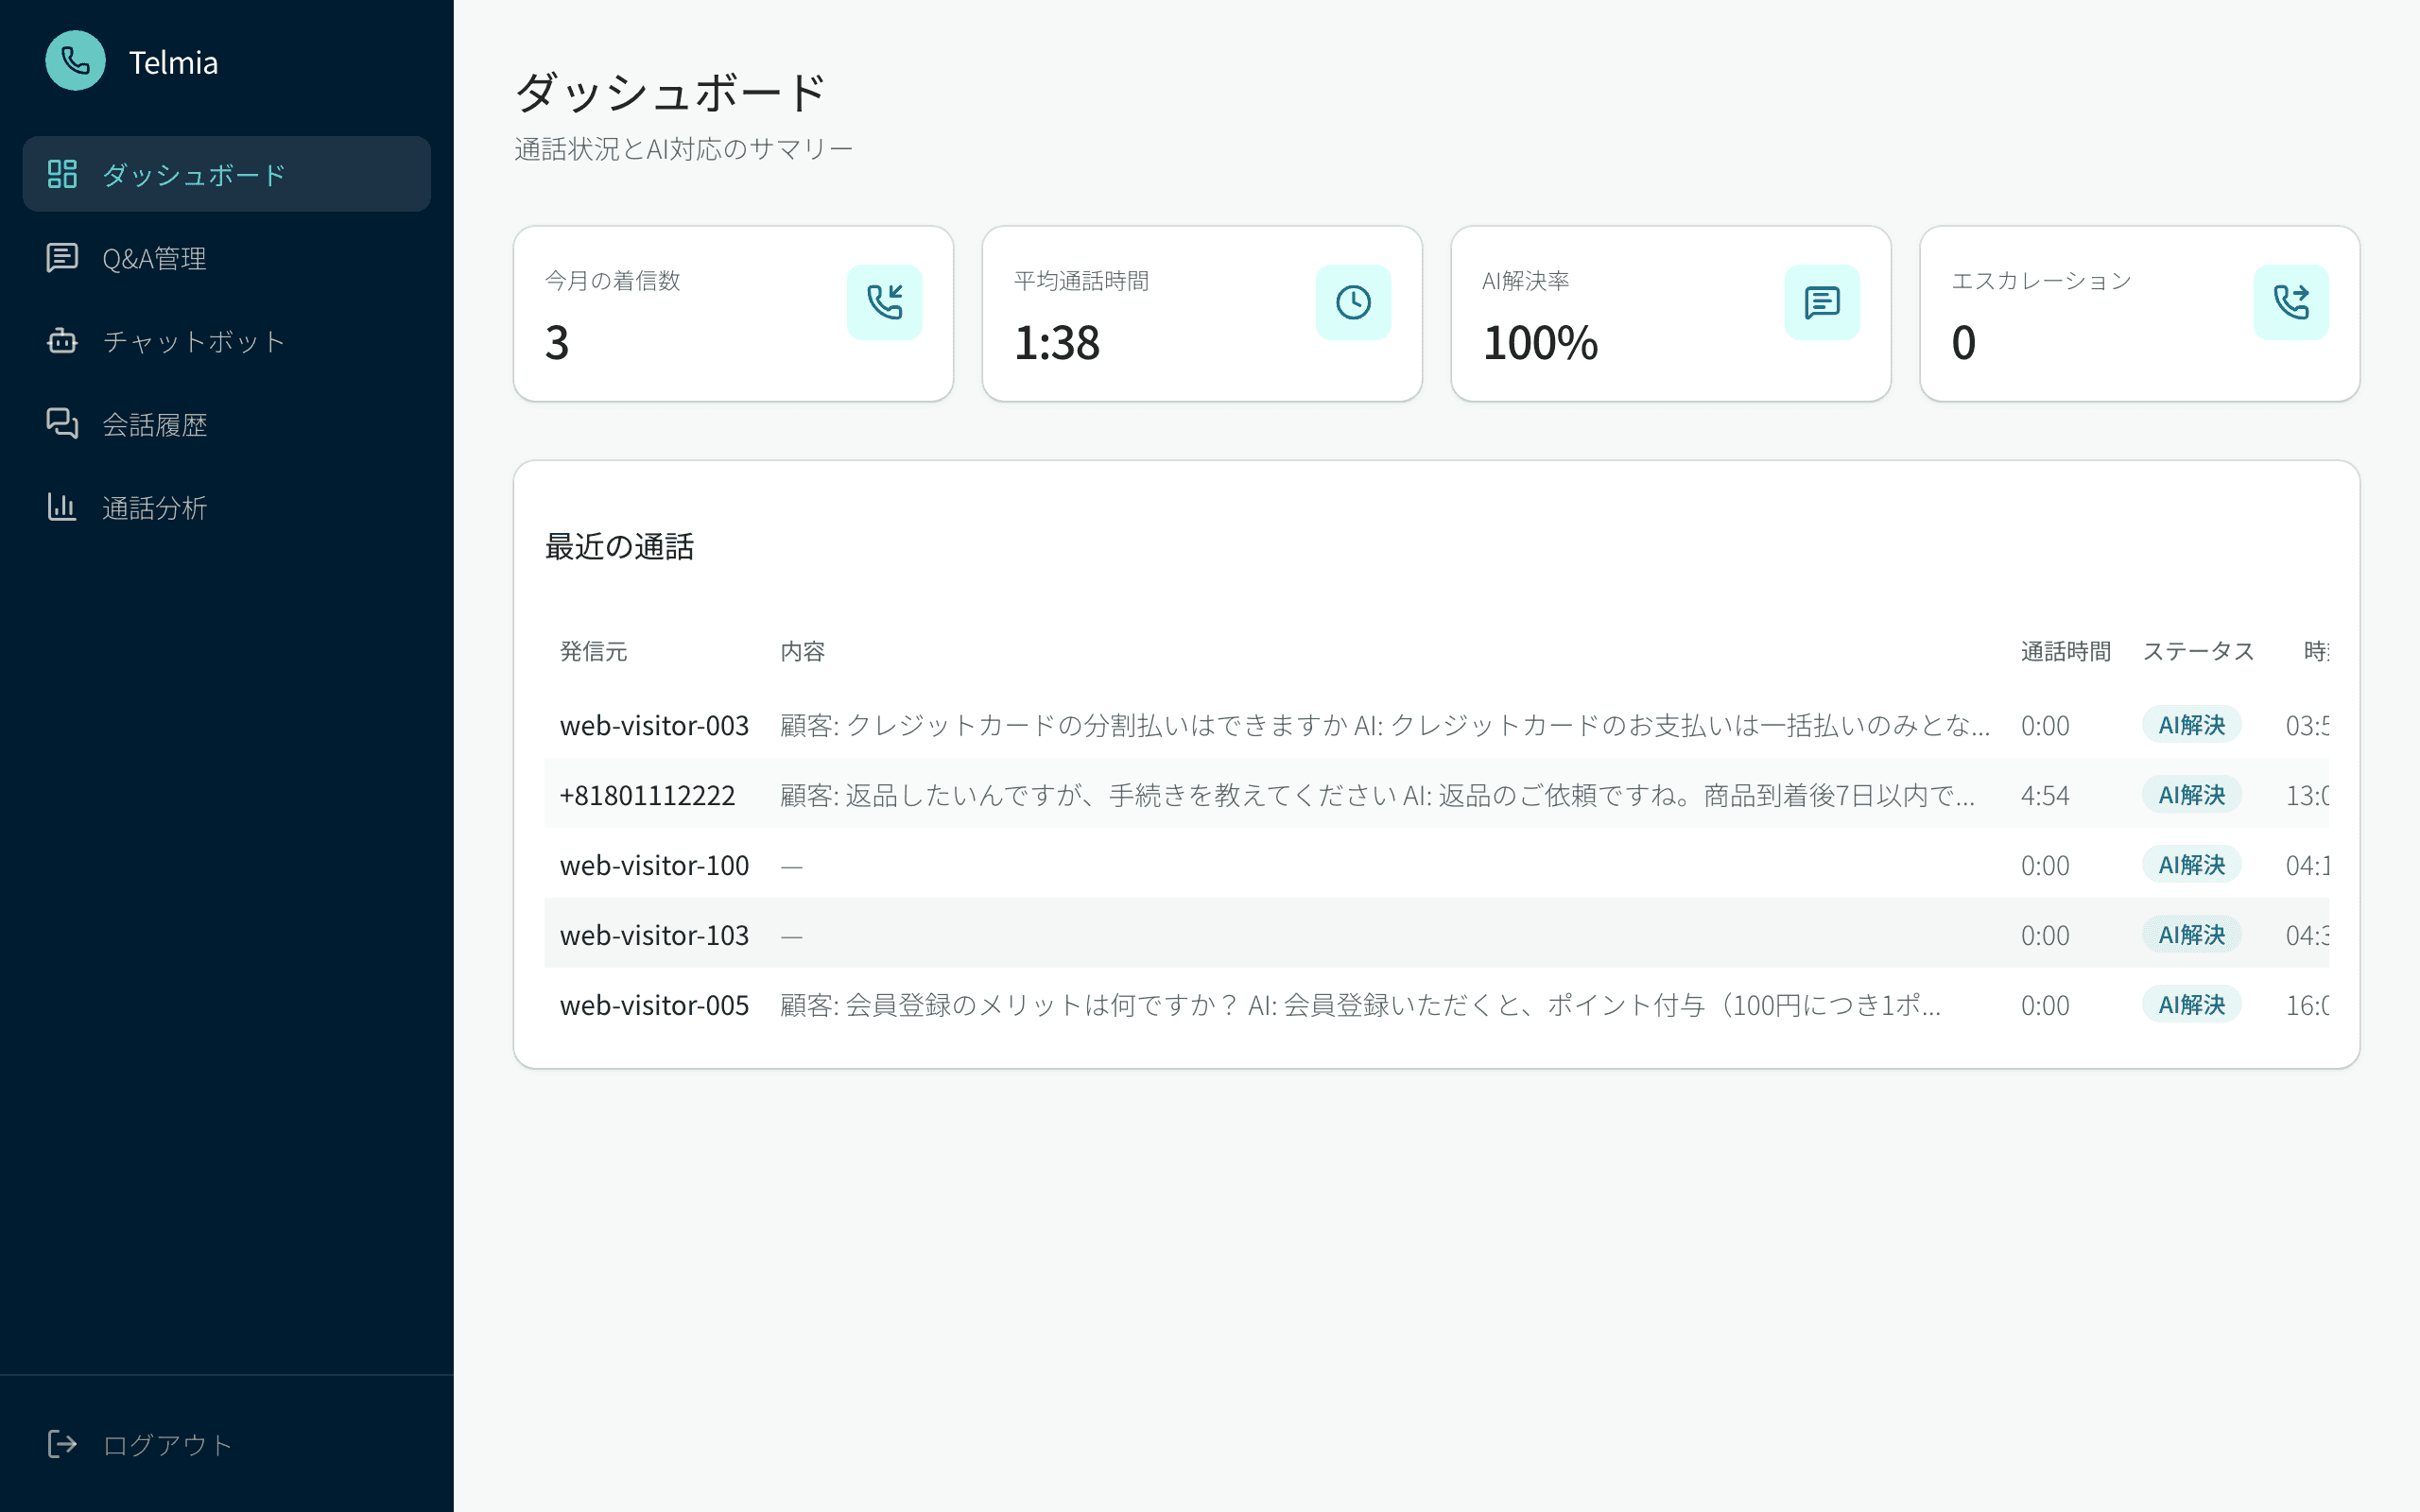Select the dashboard grid icon in sidebar
The image size is (2420, 1512).
(62, 174)
